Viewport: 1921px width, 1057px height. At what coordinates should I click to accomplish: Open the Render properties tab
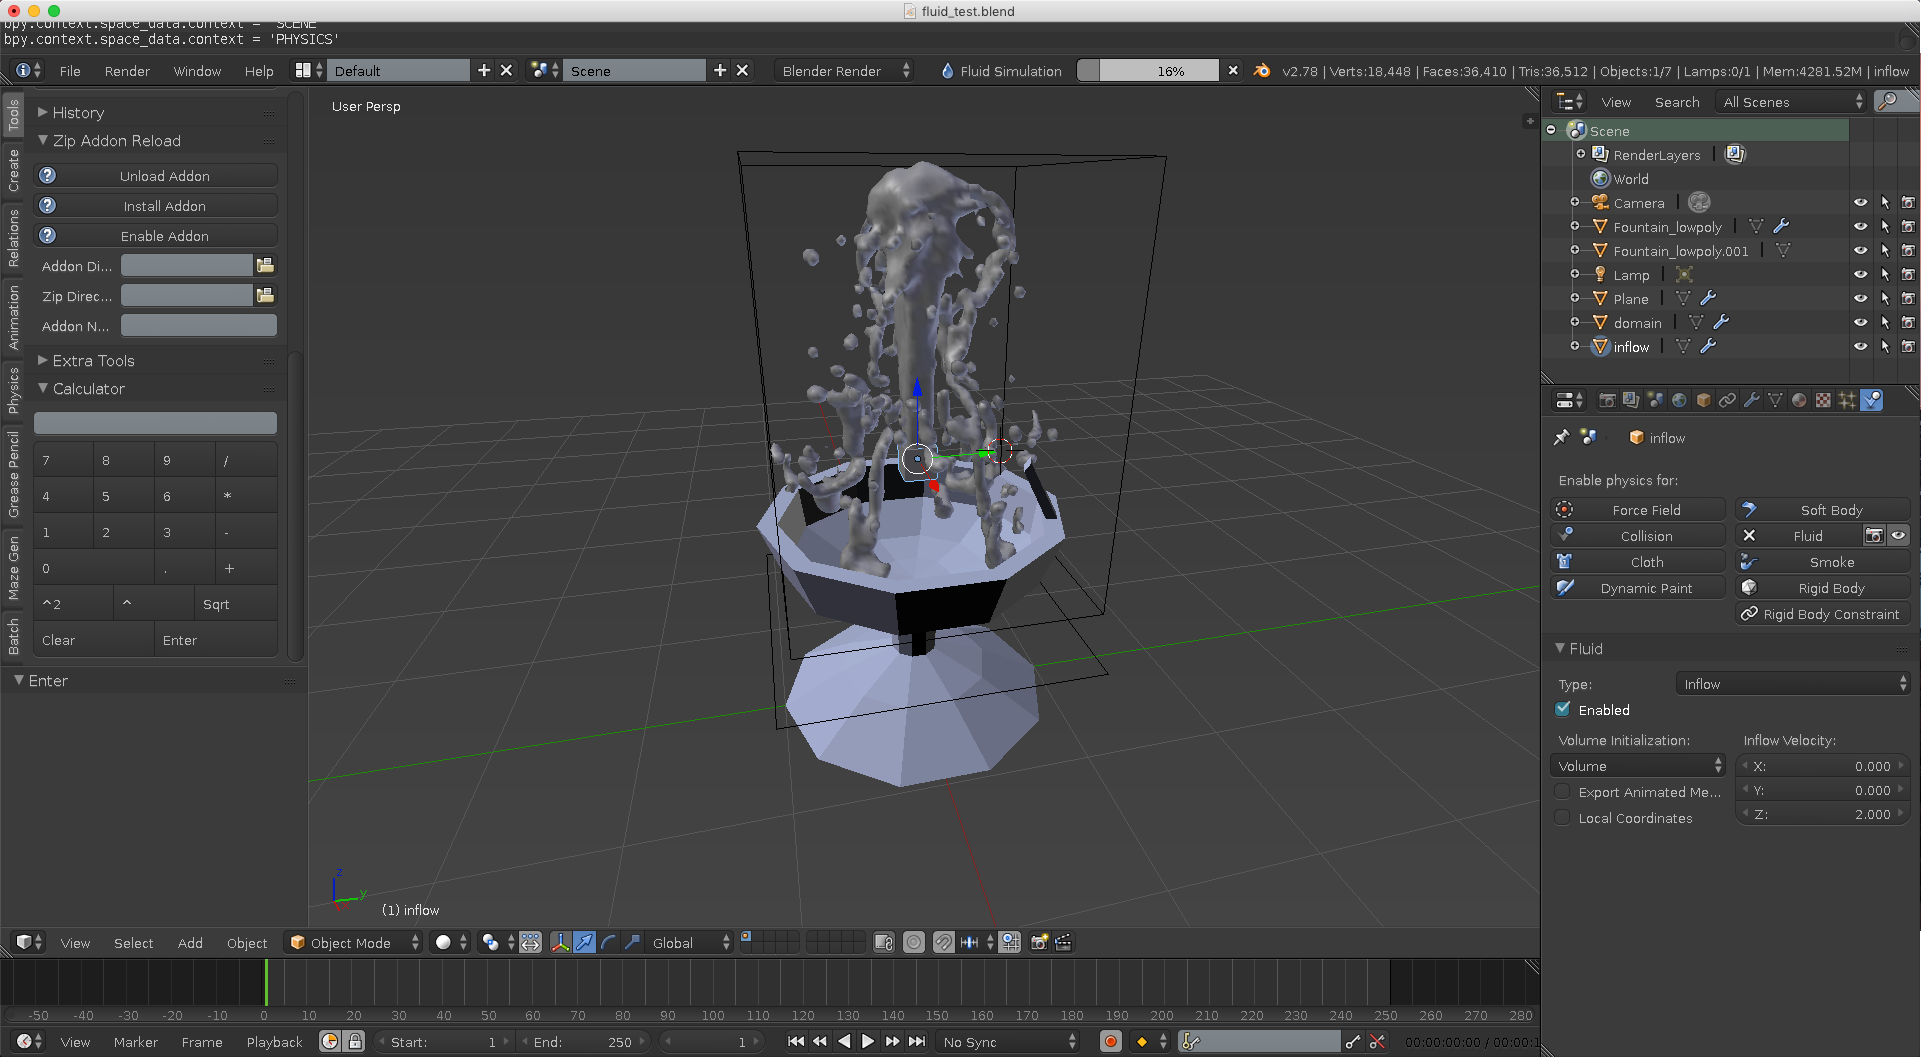click(x=1607, y=400)
